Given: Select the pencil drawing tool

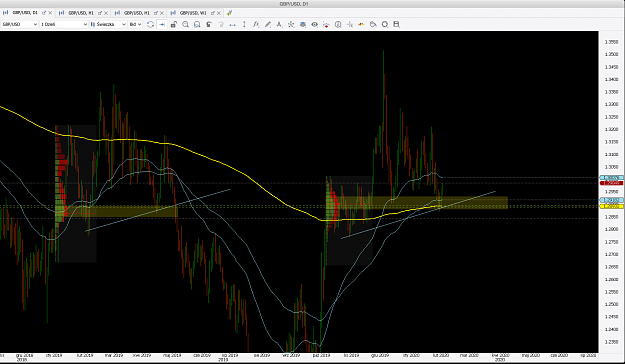Looking at the screenshot, I should pyautogui.click(x=267, y=24).
